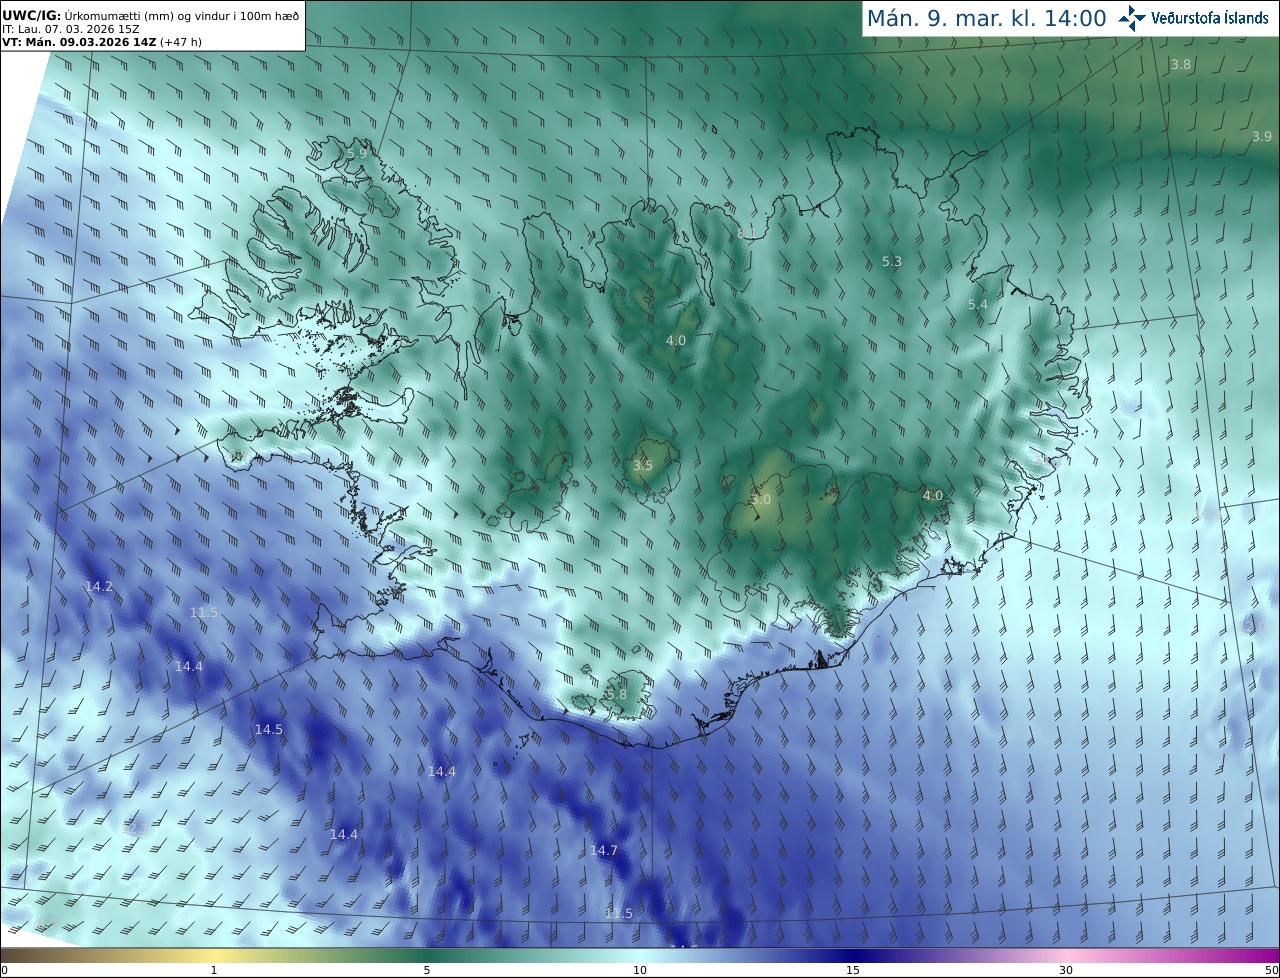1280x978 pixels.
Task: Click the 4.0 value in northern Iceland
Action: coord(676,340)
